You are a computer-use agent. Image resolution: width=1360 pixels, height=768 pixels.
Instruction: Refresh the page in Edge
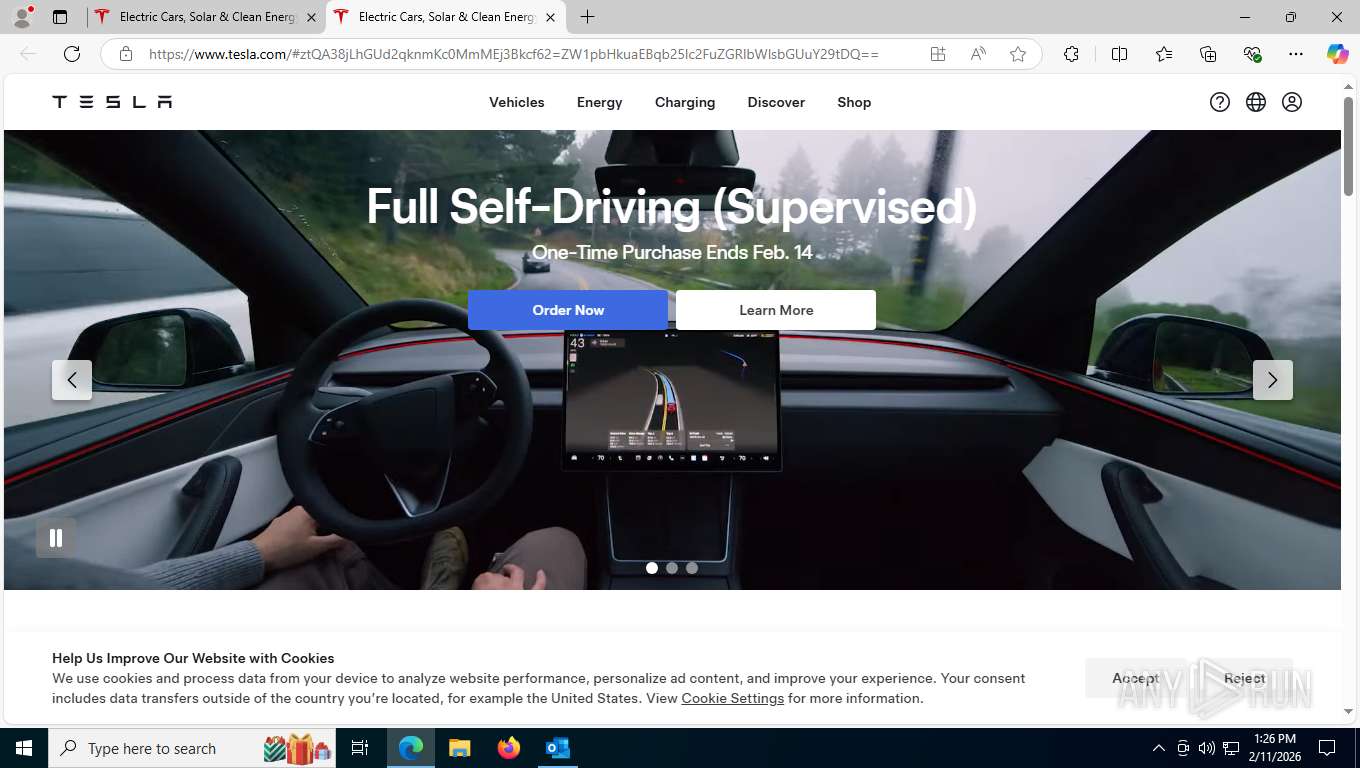pyautogui.click(x=72, y=54)
